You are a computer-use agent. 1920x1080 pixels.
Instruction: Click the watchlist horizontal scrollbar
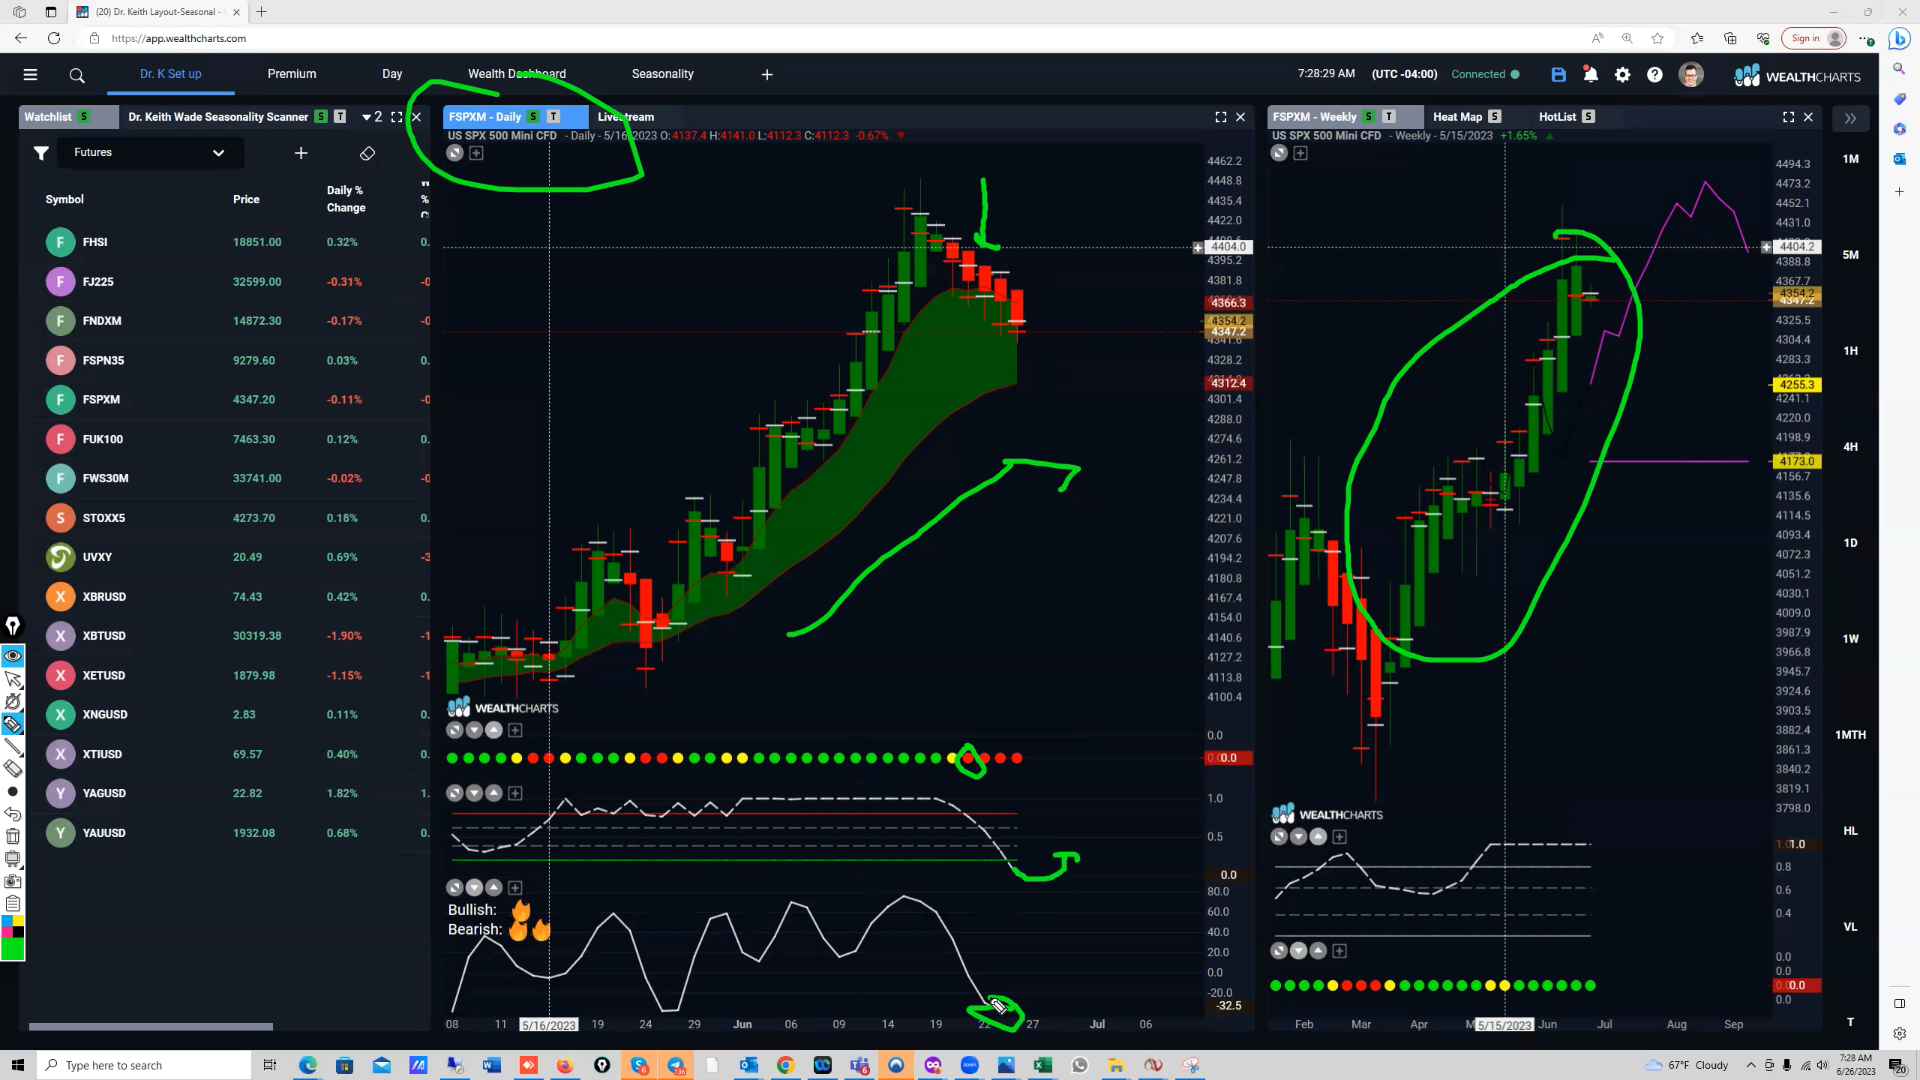[150, 1026]
